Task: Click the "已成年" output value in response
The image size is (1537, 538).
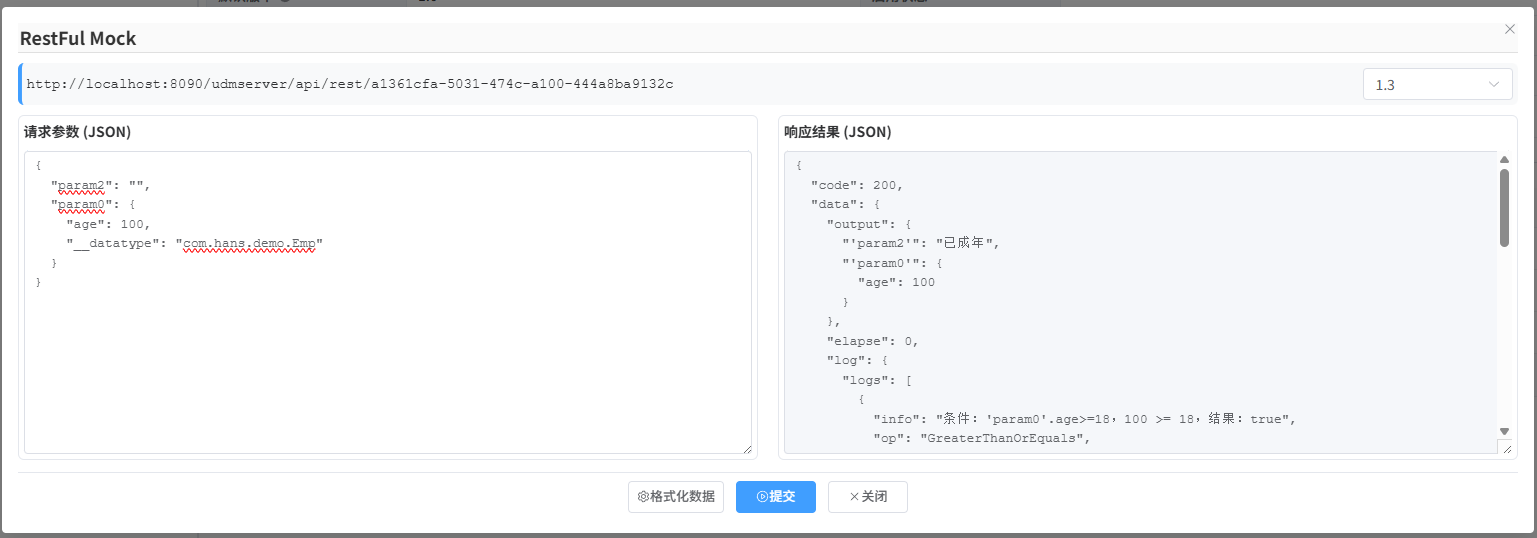Action: tap(963, 243)
